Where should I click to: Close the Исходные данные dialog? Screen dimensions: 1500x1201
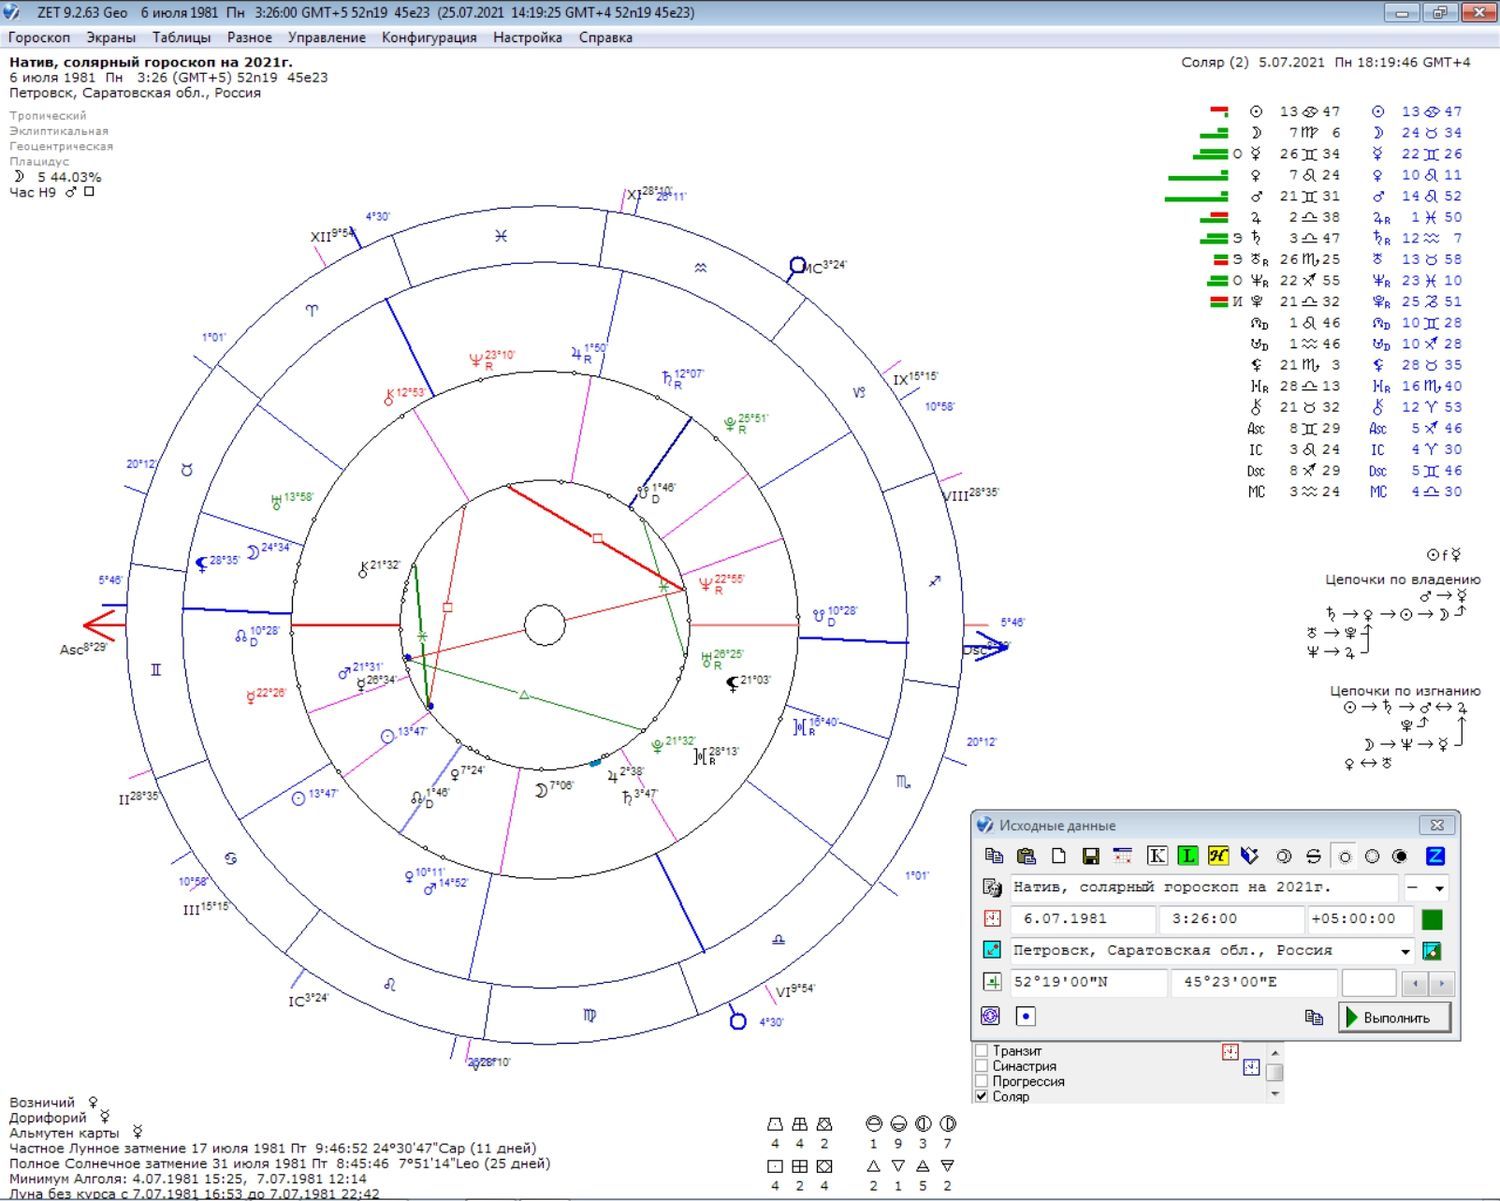tap(1437, 825)
